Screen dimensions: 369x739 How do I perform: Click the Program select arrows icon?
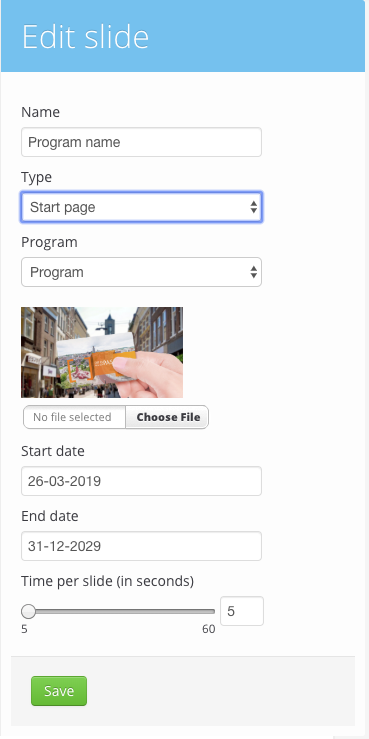click(254, 272)
